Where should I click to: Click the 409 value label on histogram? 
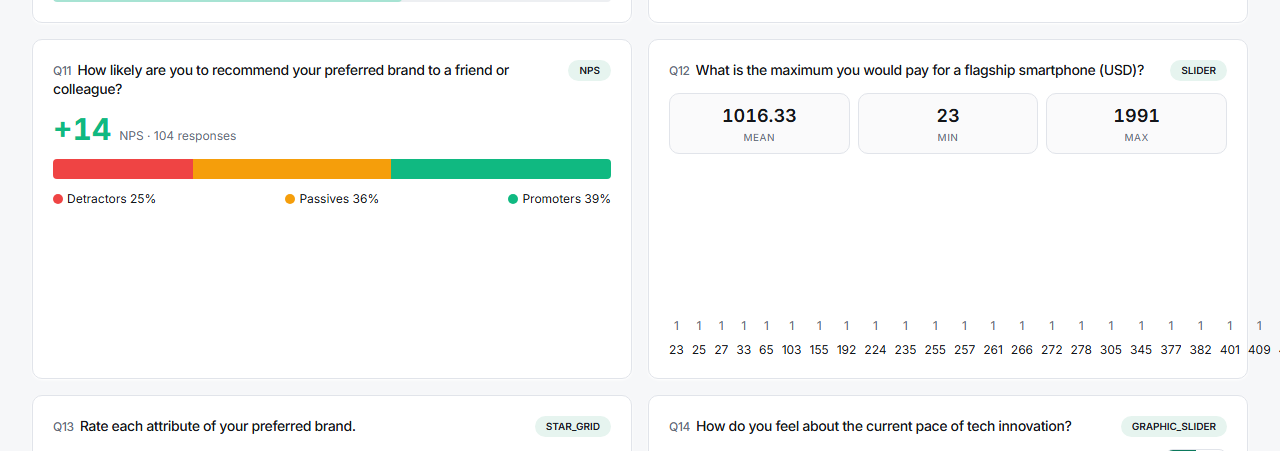(1259, 350)
